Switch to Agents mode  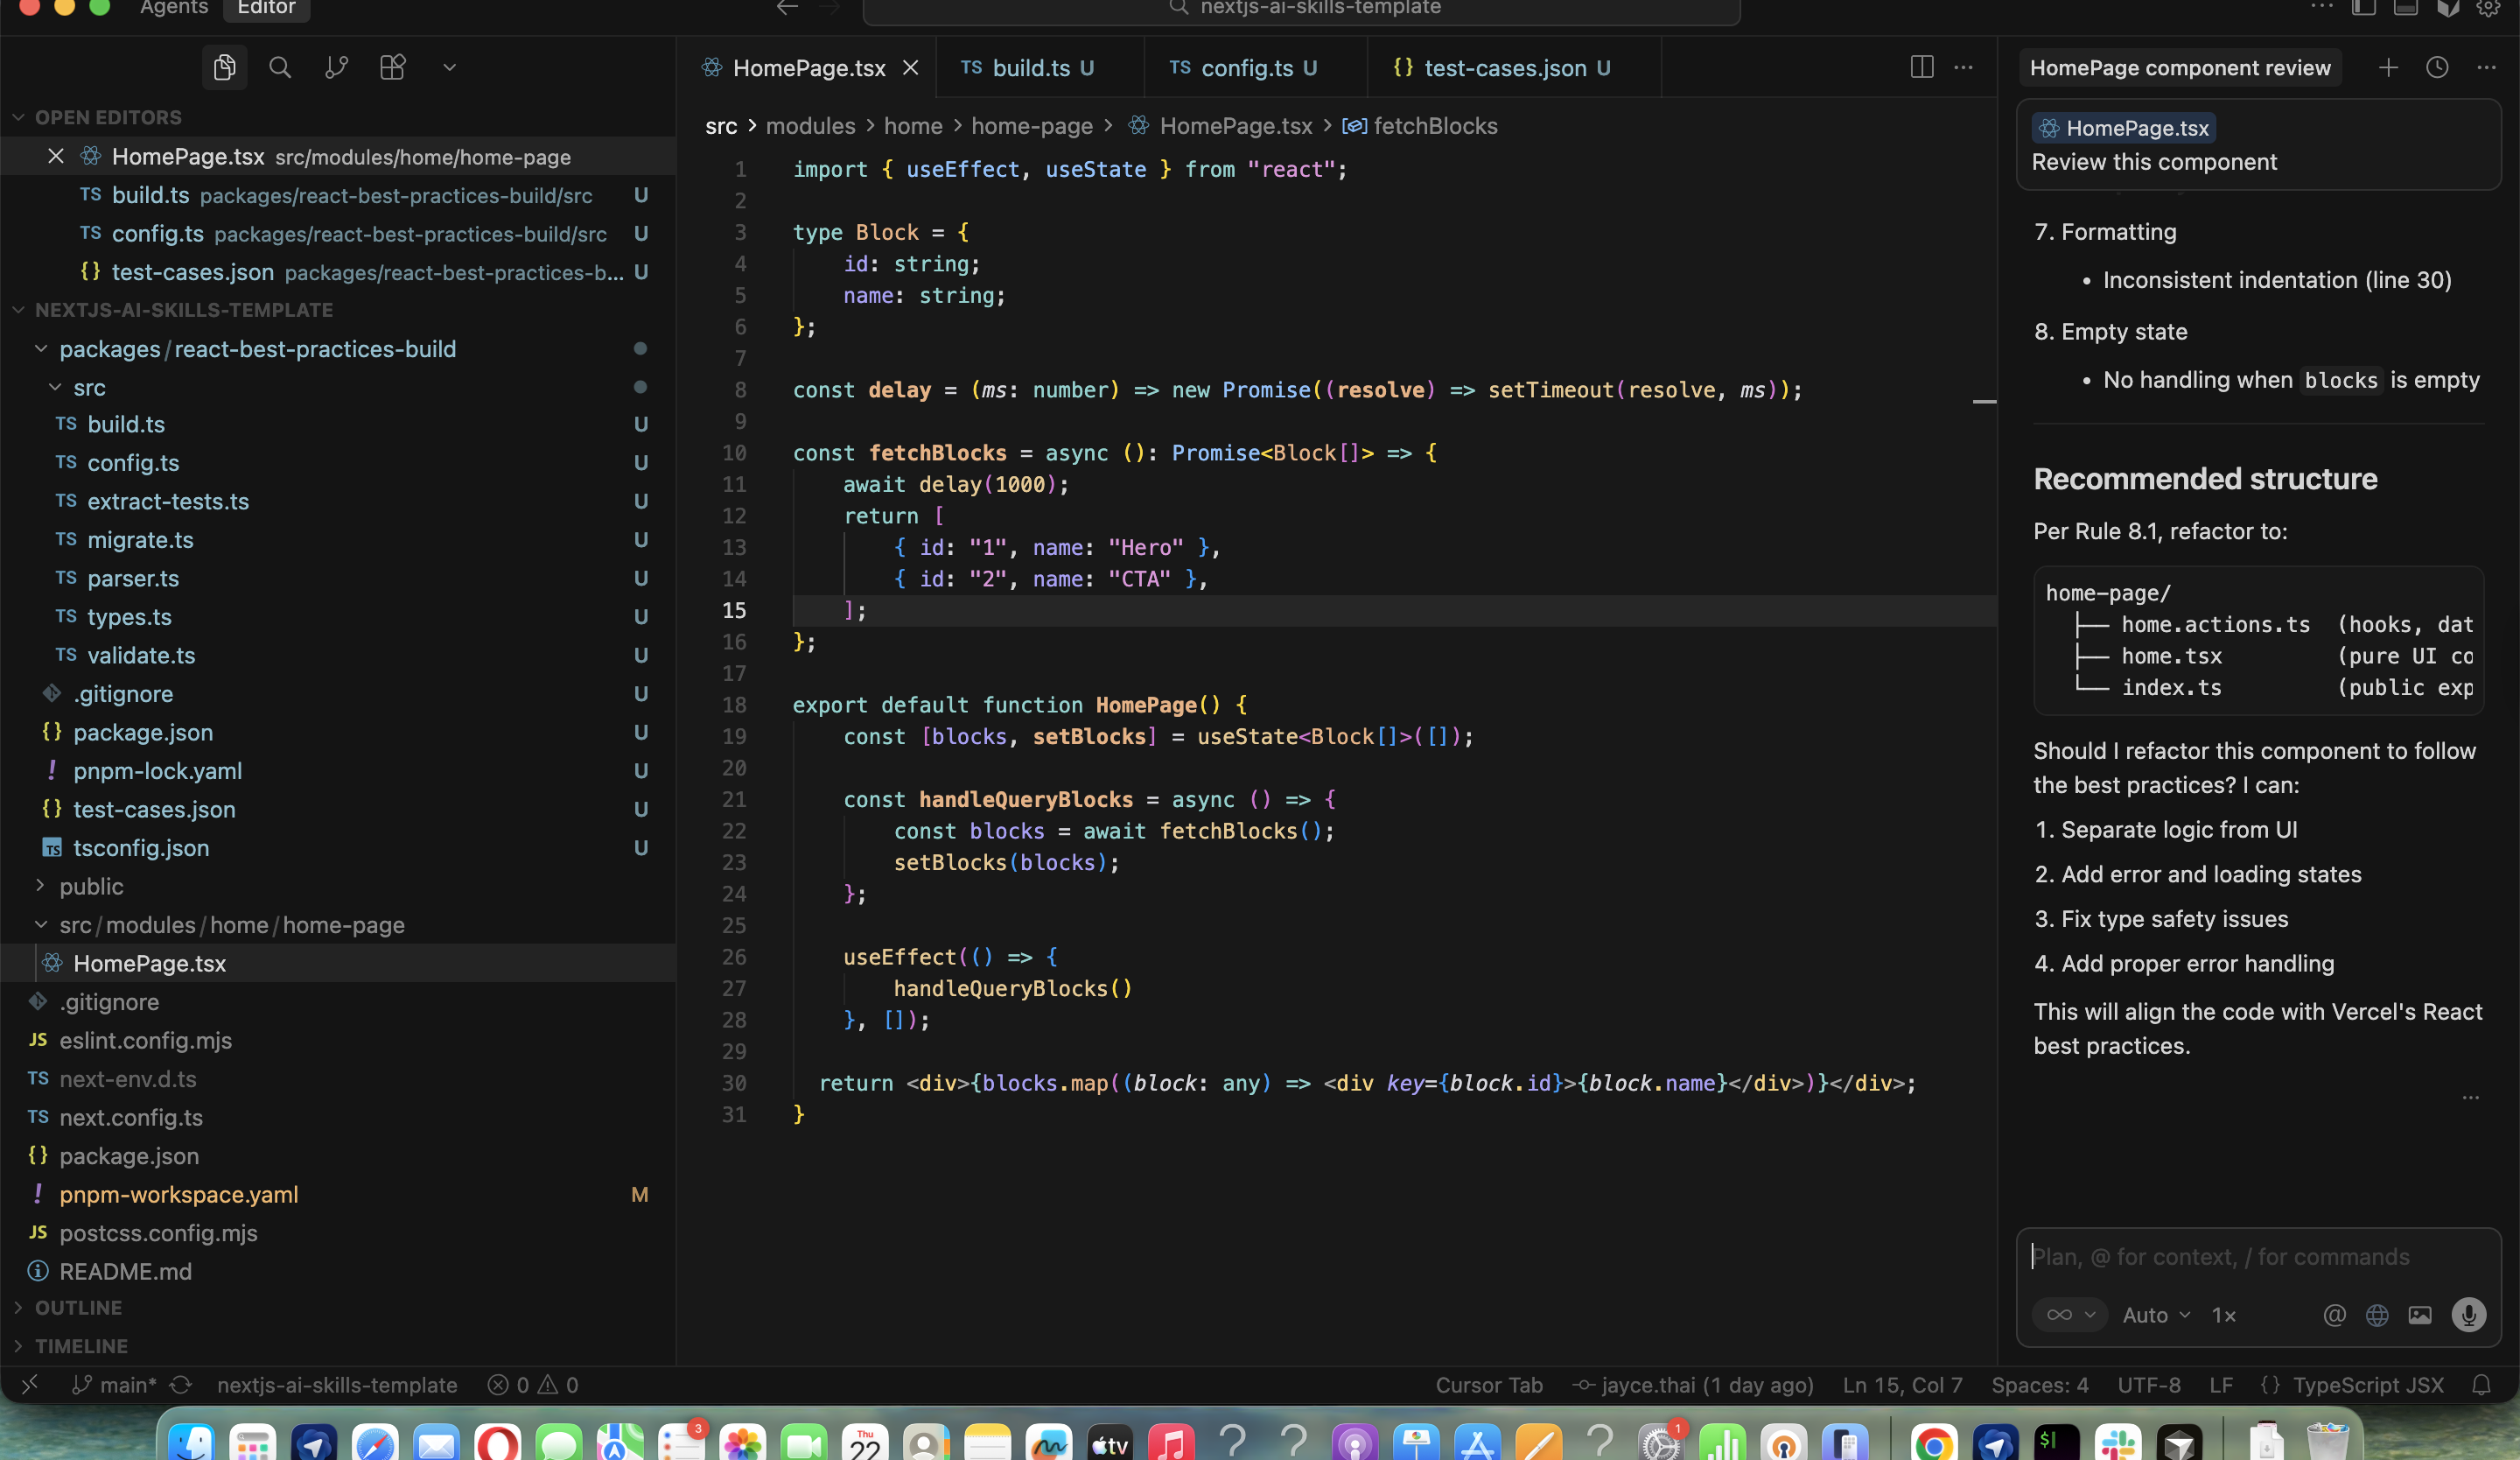coord(174,8)
